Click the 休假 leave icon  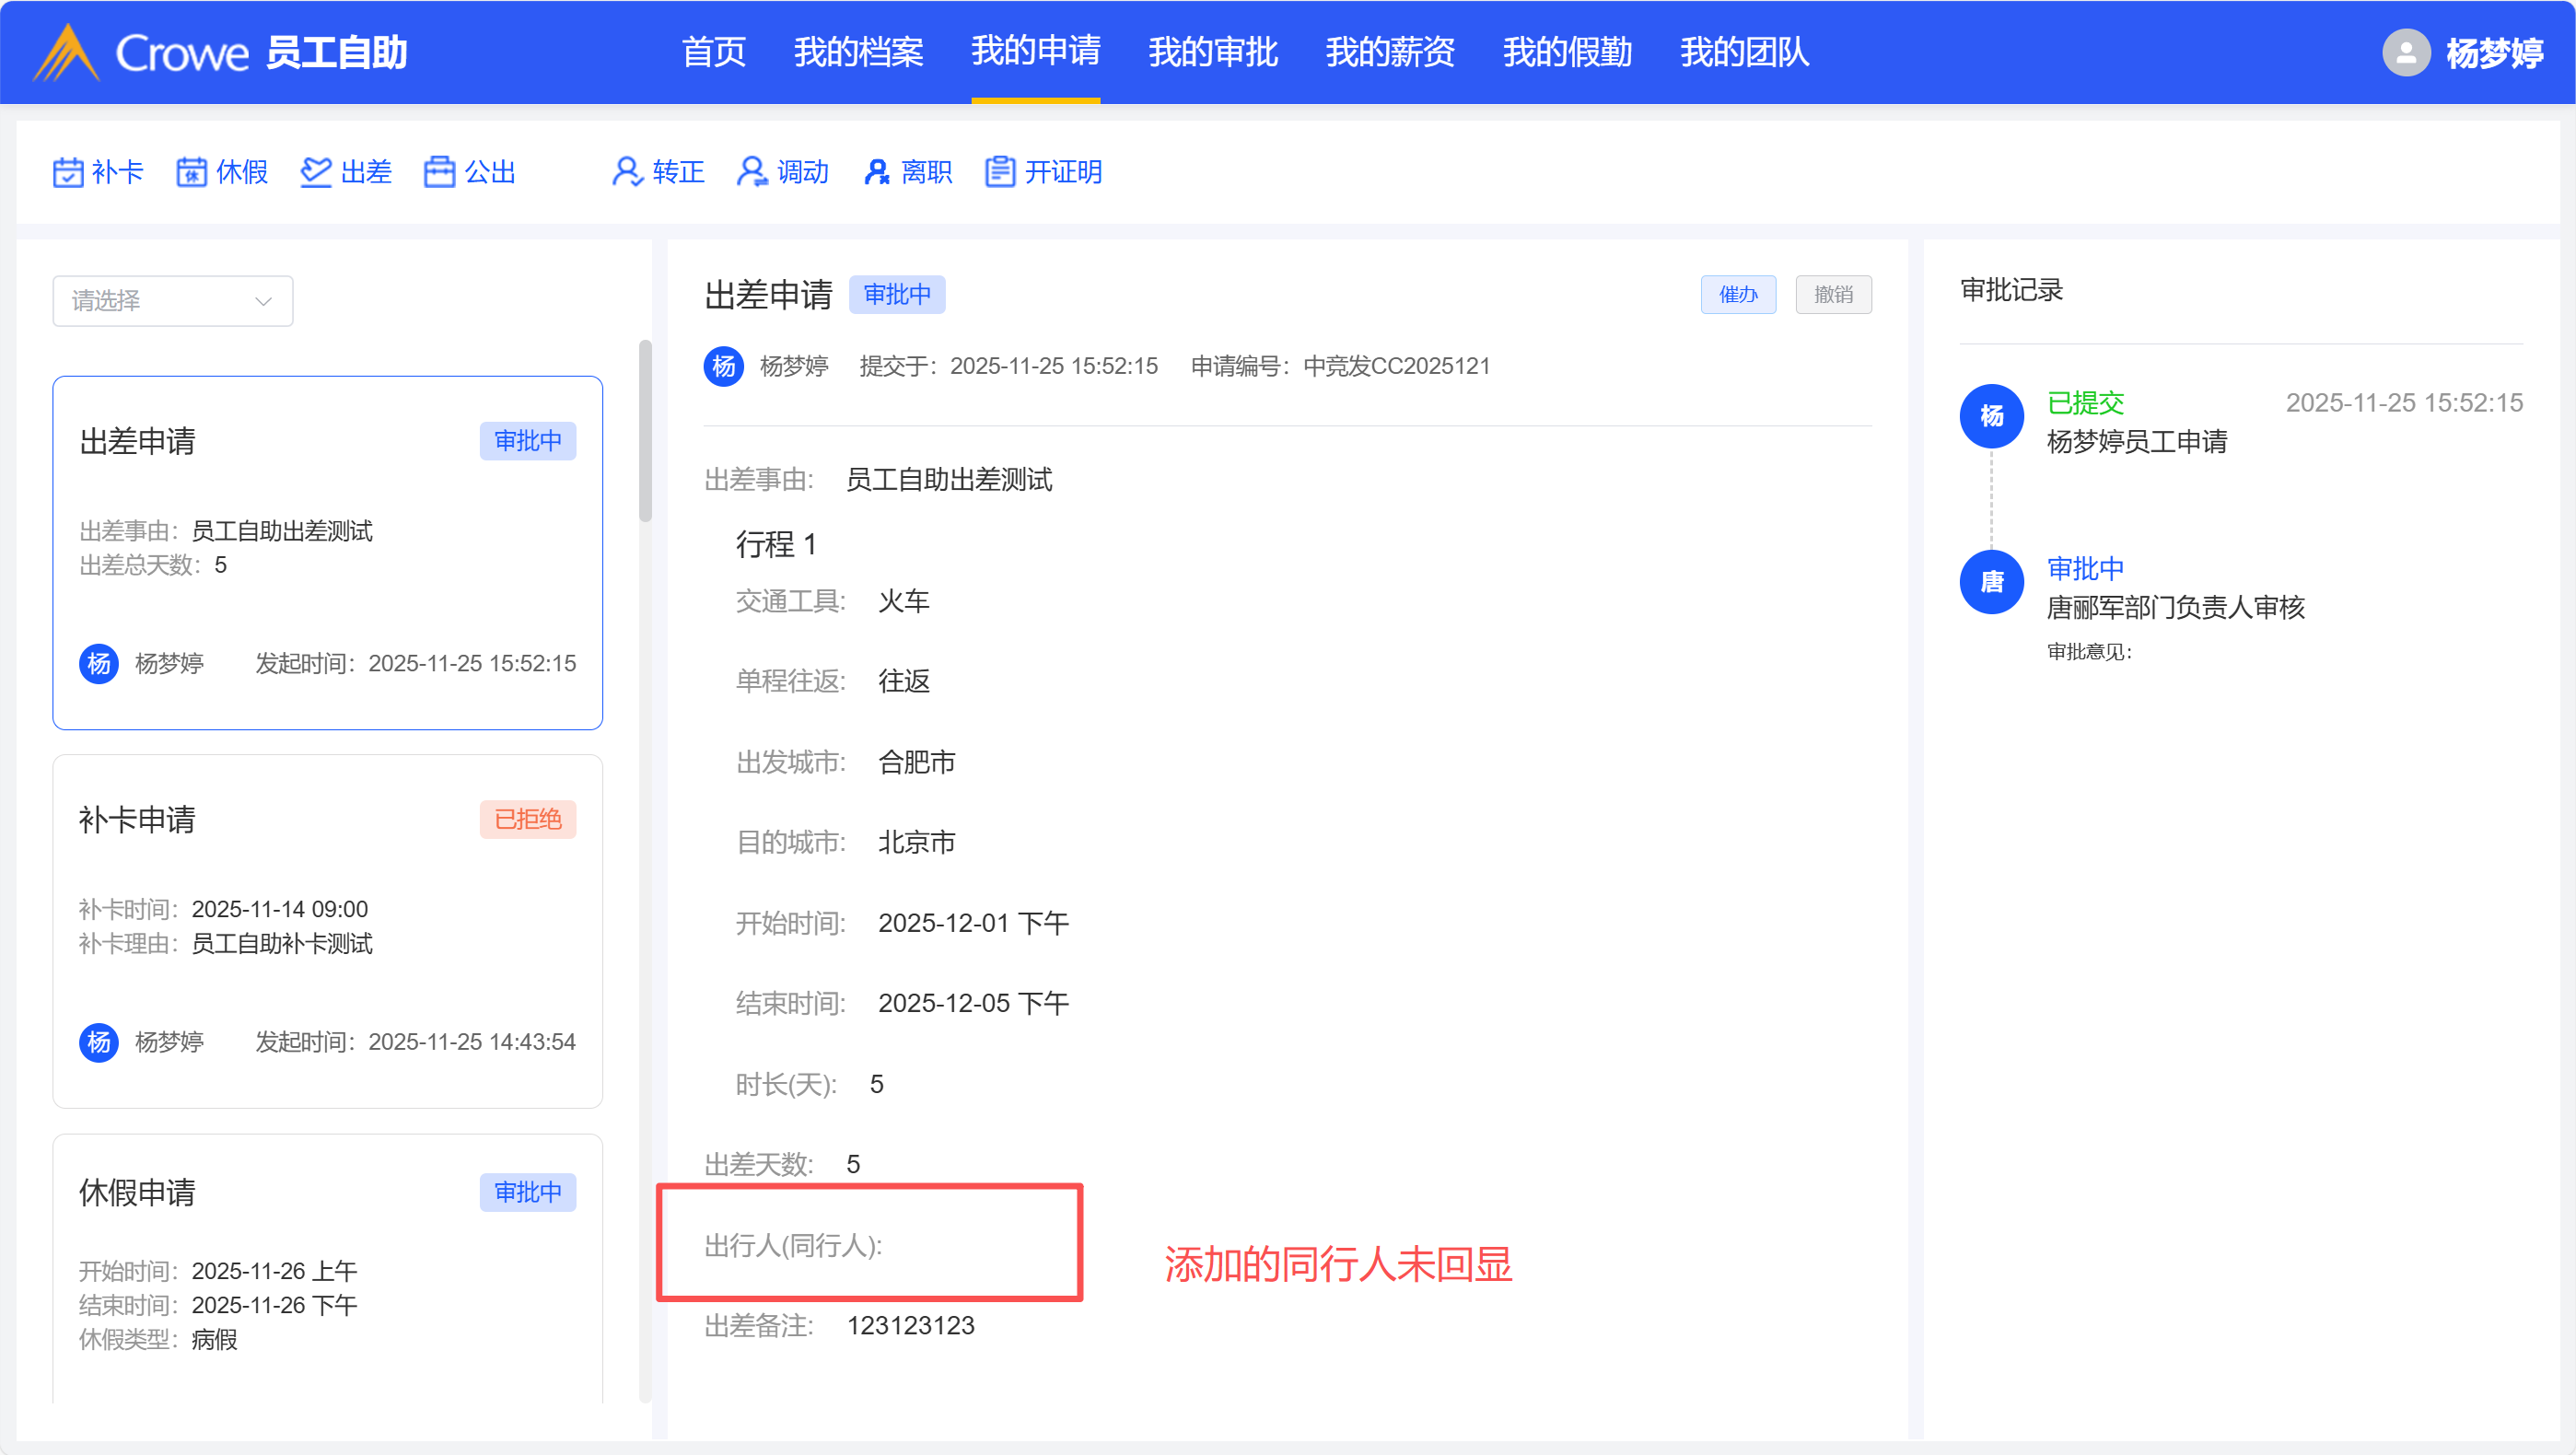point(191,172)
